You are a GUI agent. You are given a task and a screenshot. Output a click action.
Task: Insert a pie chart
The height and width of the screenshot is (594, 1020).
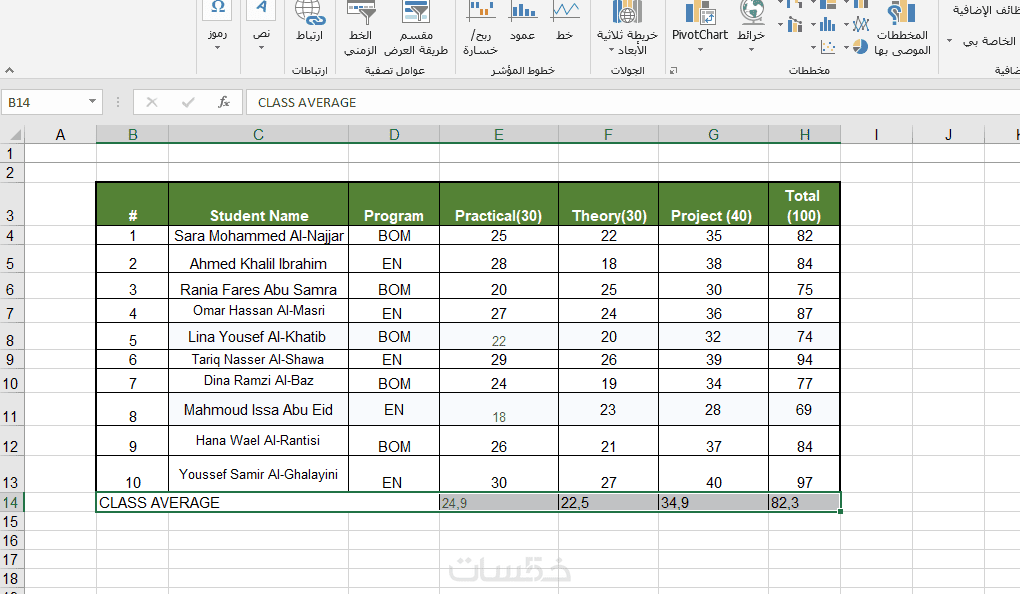(860, 47)
